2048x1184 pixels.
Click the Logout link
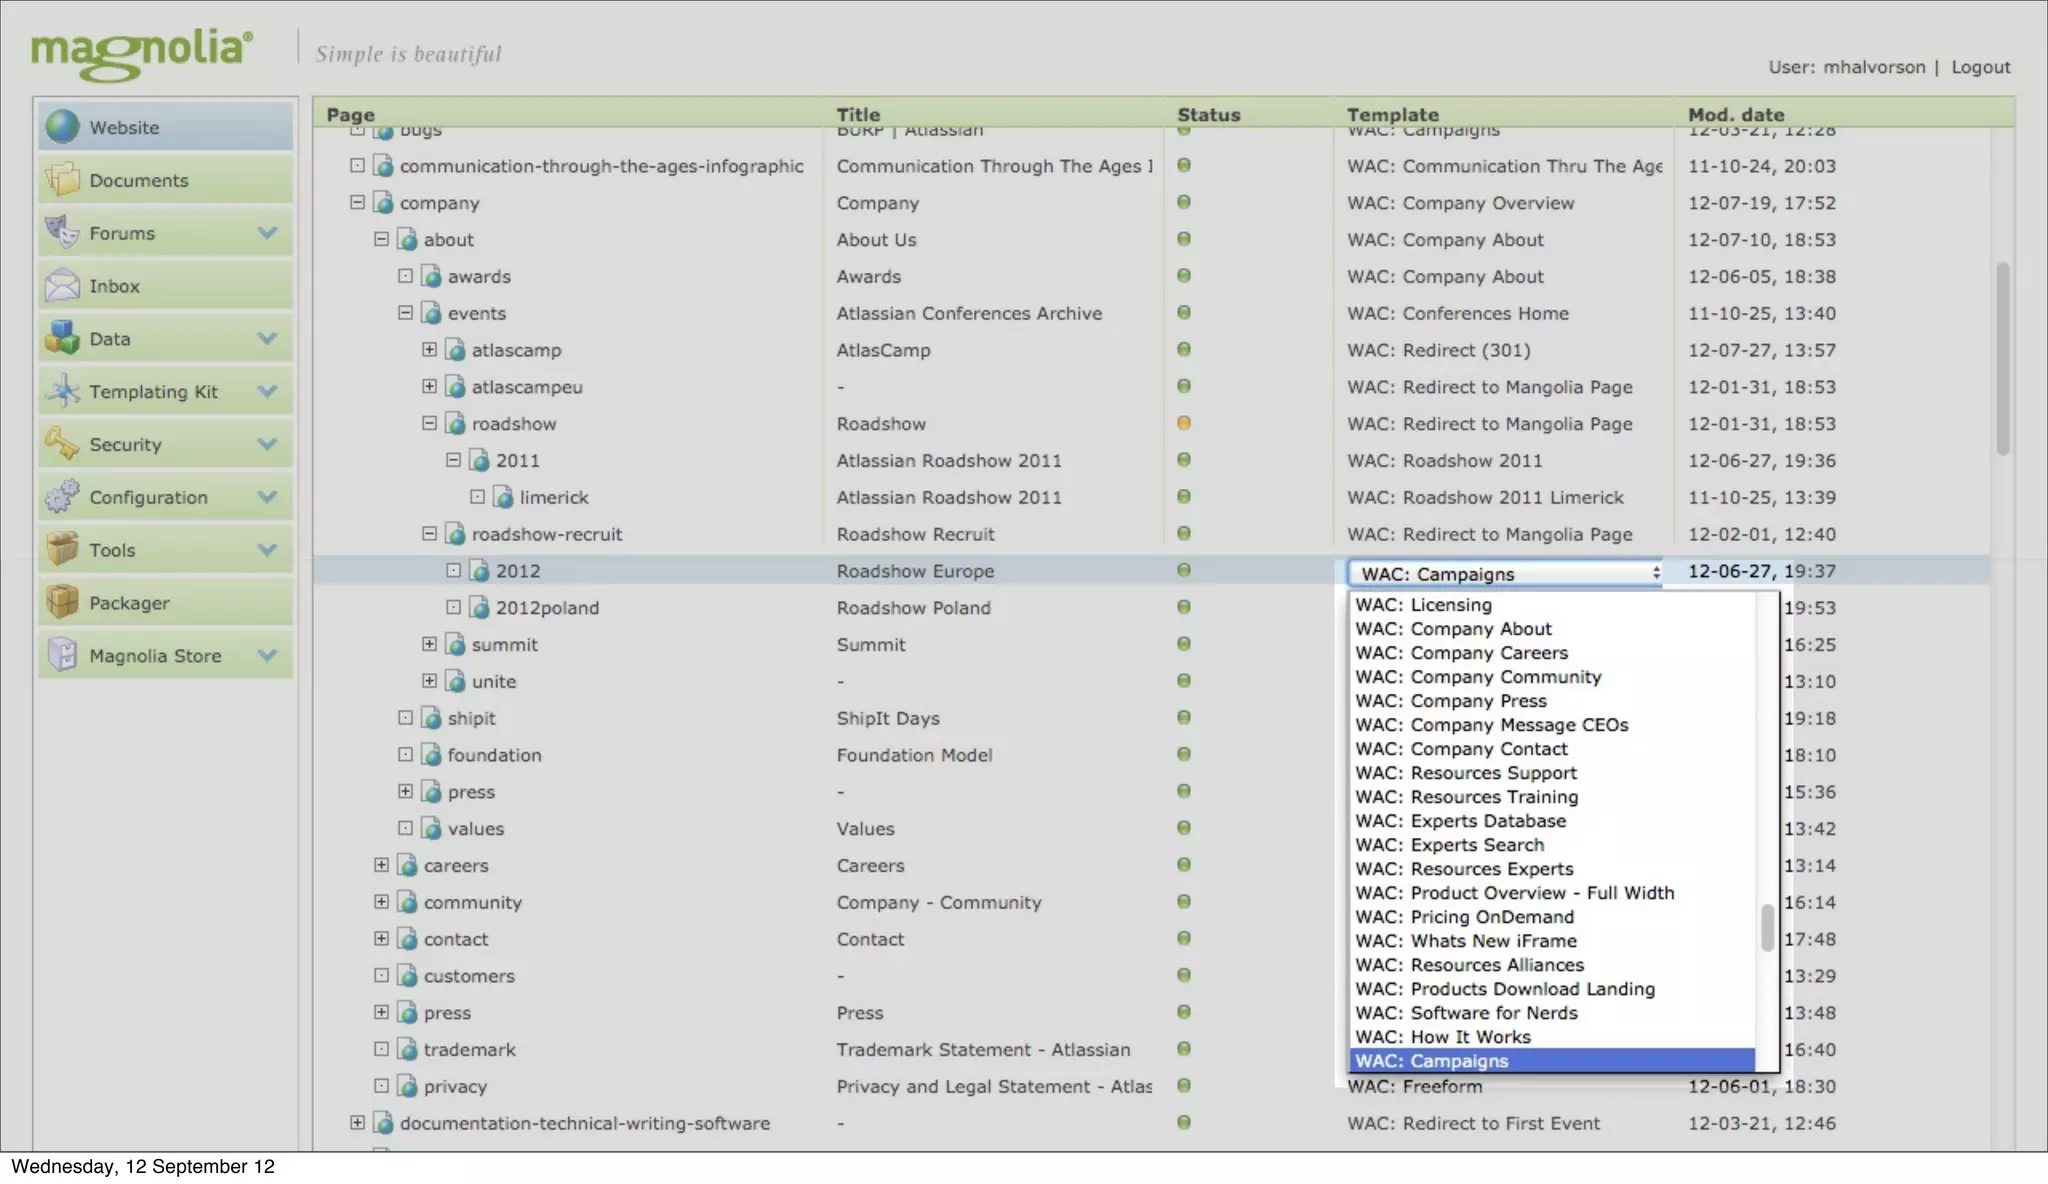point(1980,67)
